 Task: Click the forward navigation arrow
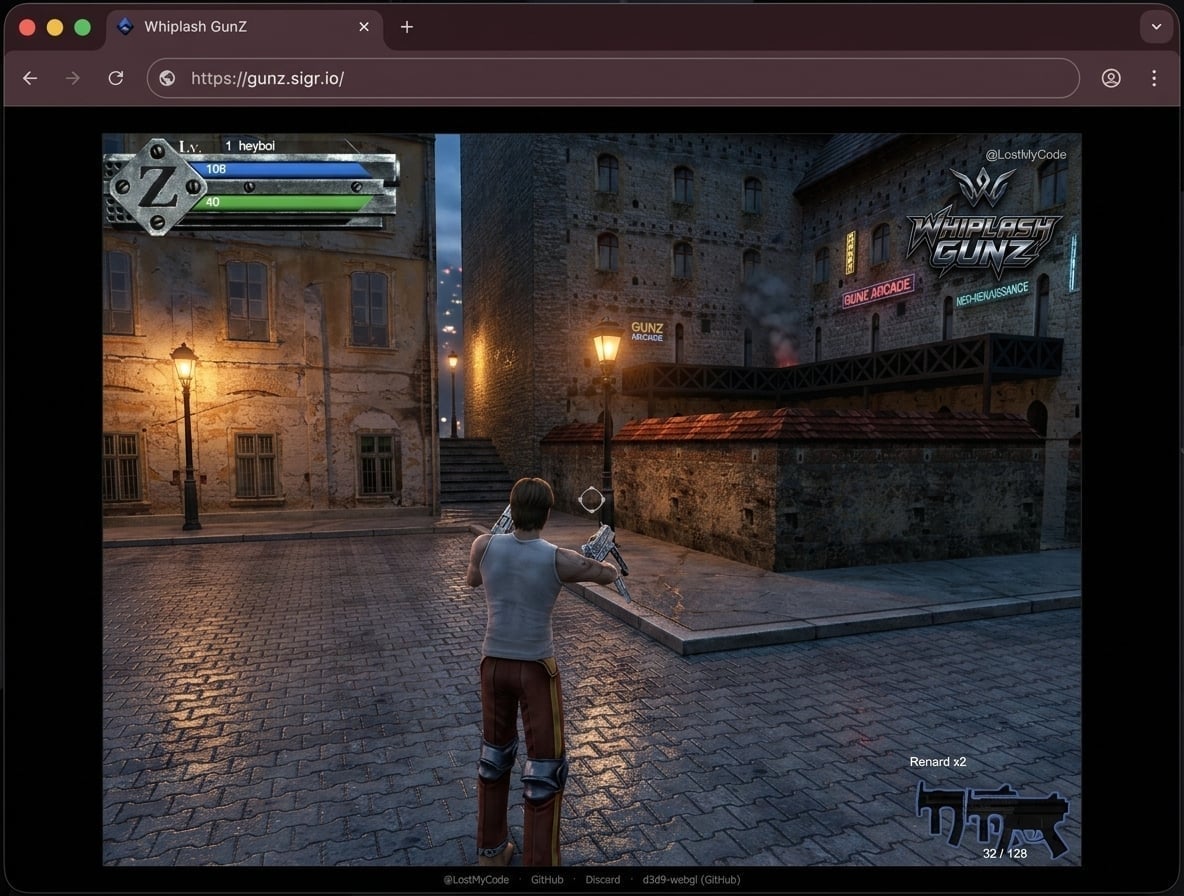(x=72, y=78)
